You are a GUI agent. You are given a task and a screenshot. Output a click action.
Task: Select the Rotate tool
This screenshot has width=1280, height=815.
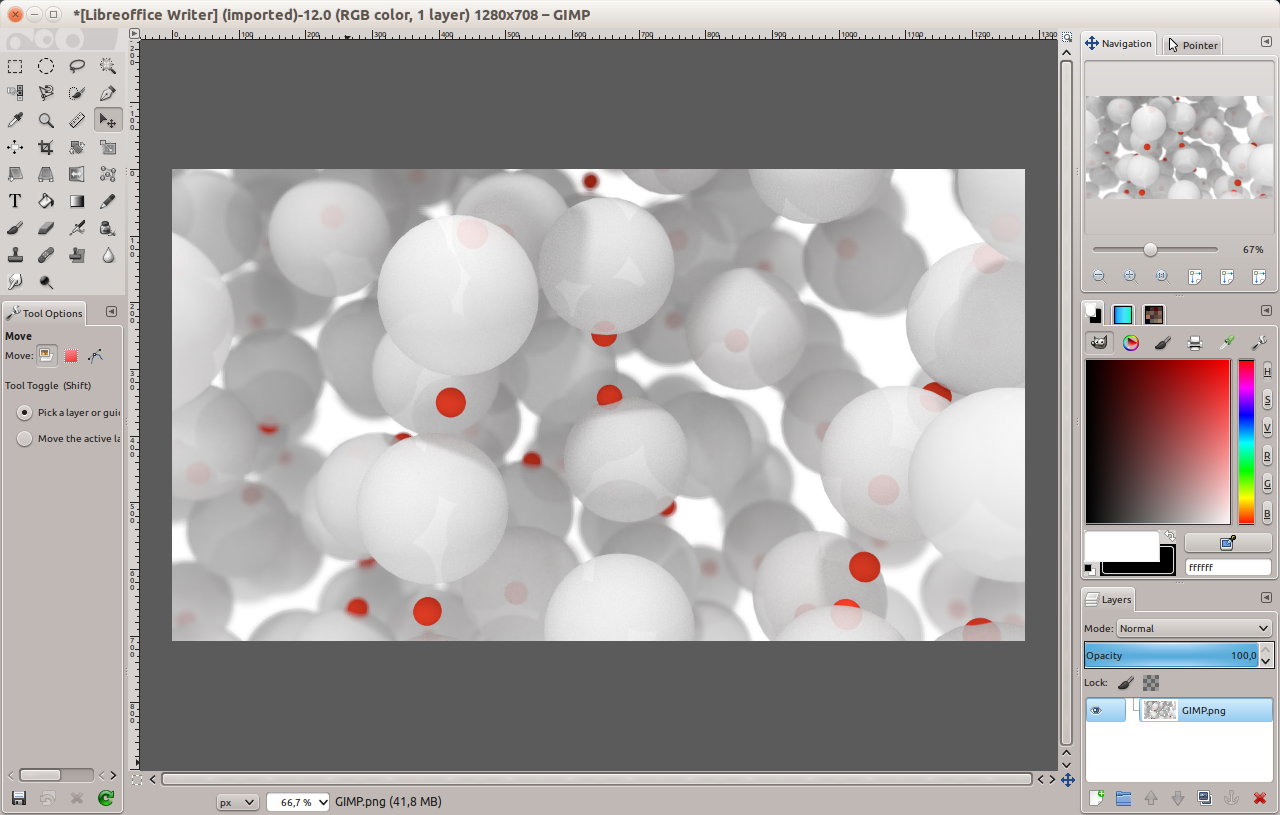point(77,147)
